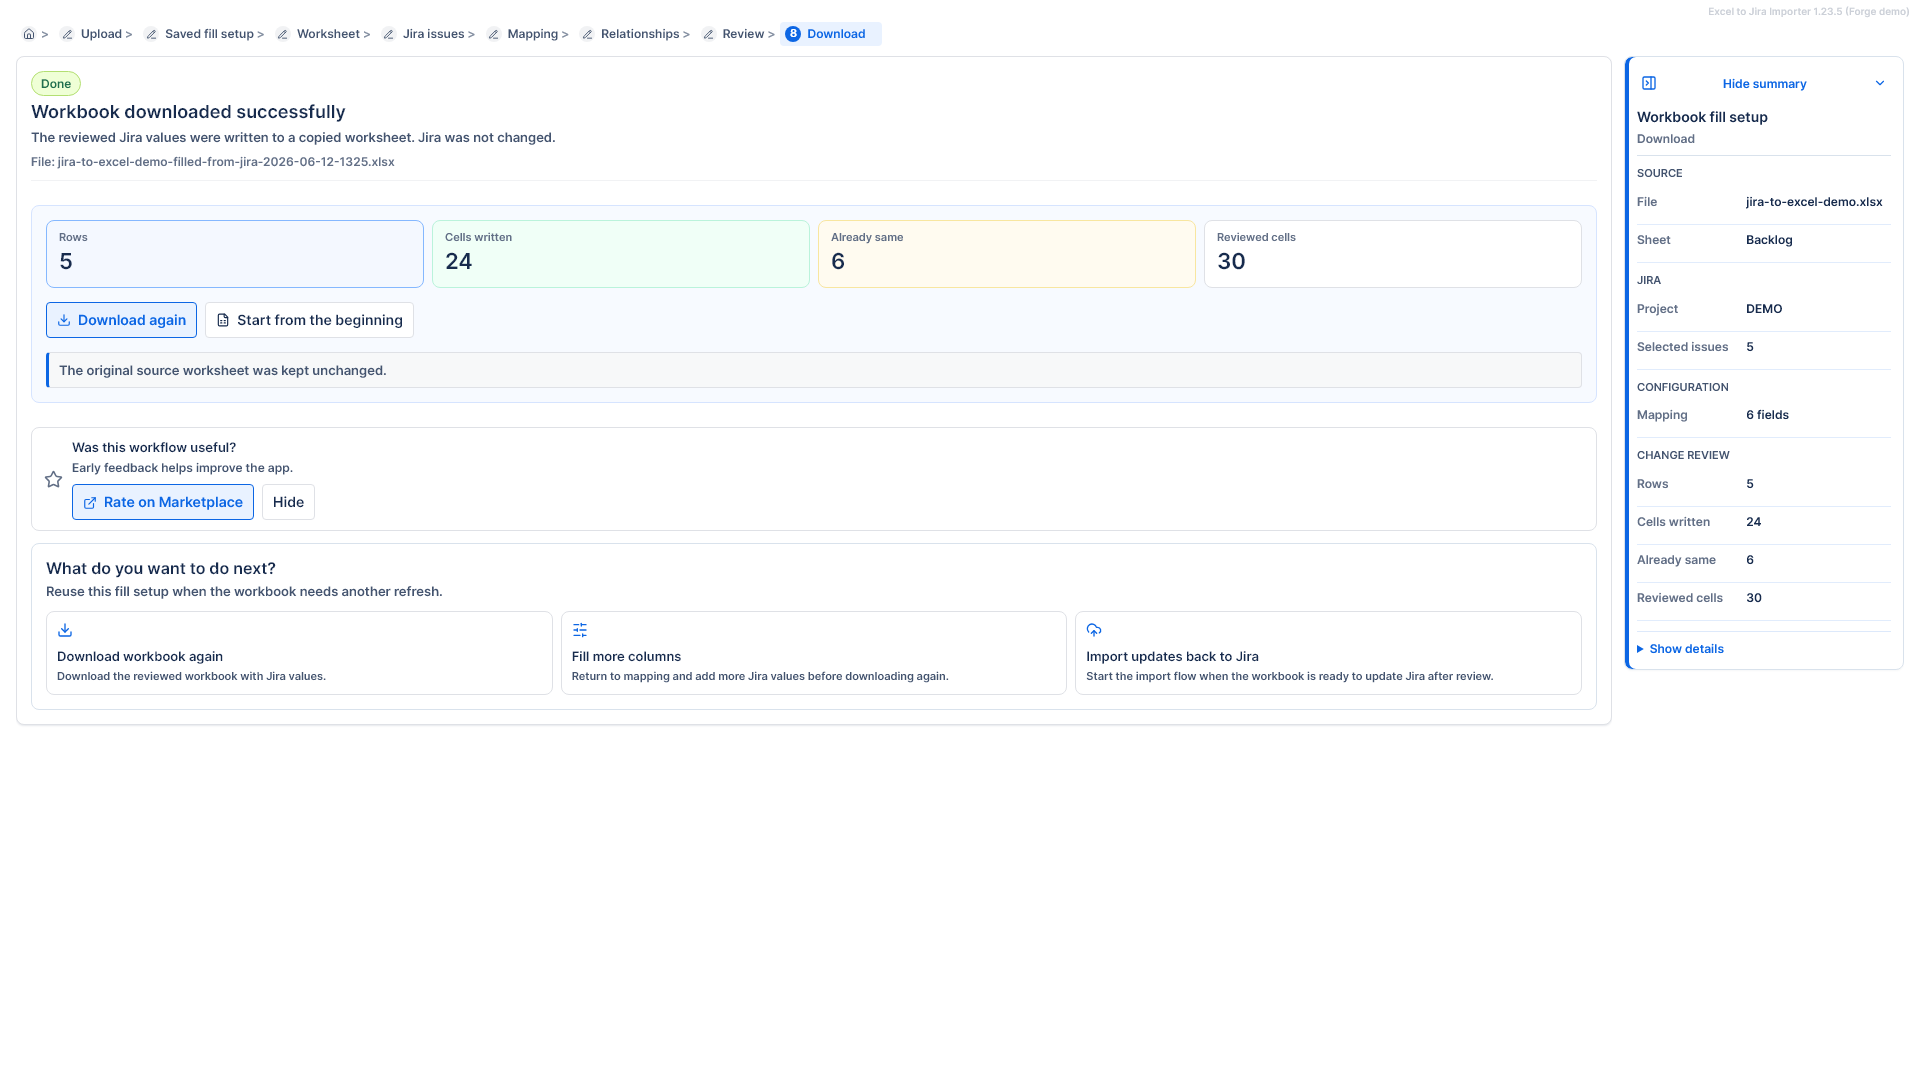Click Start from the beginning
1920x1080 pixels.
309,320
